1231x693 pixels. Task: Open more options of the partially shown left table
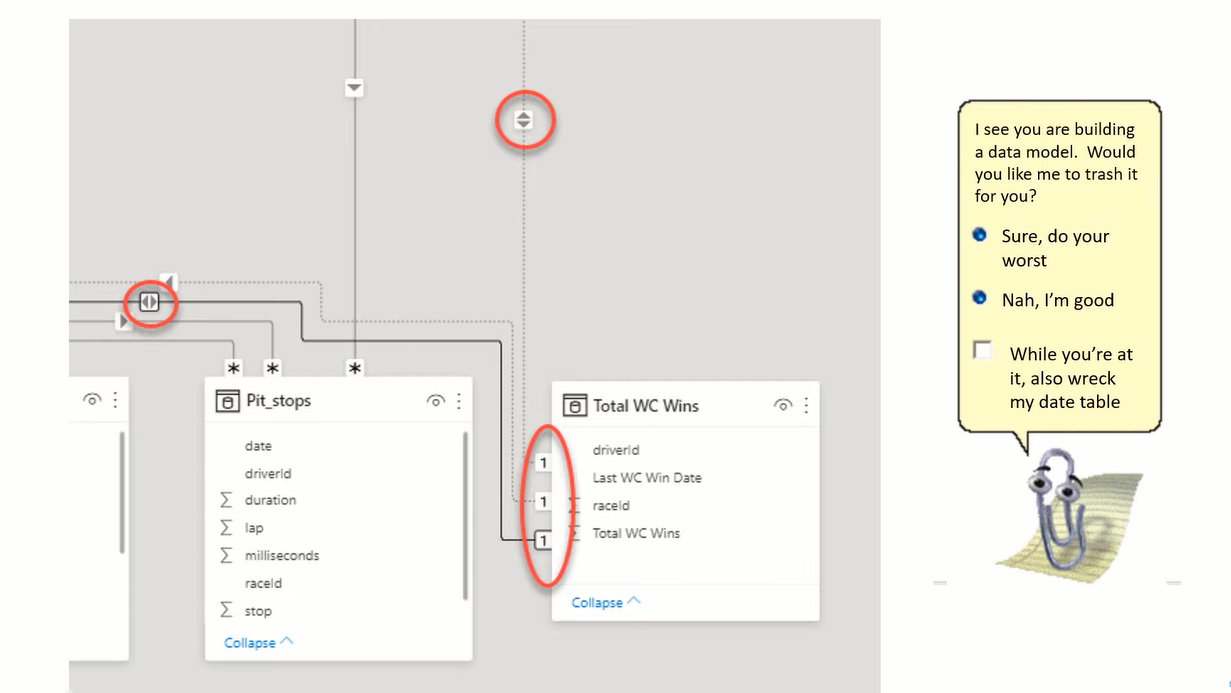point(115,399)
